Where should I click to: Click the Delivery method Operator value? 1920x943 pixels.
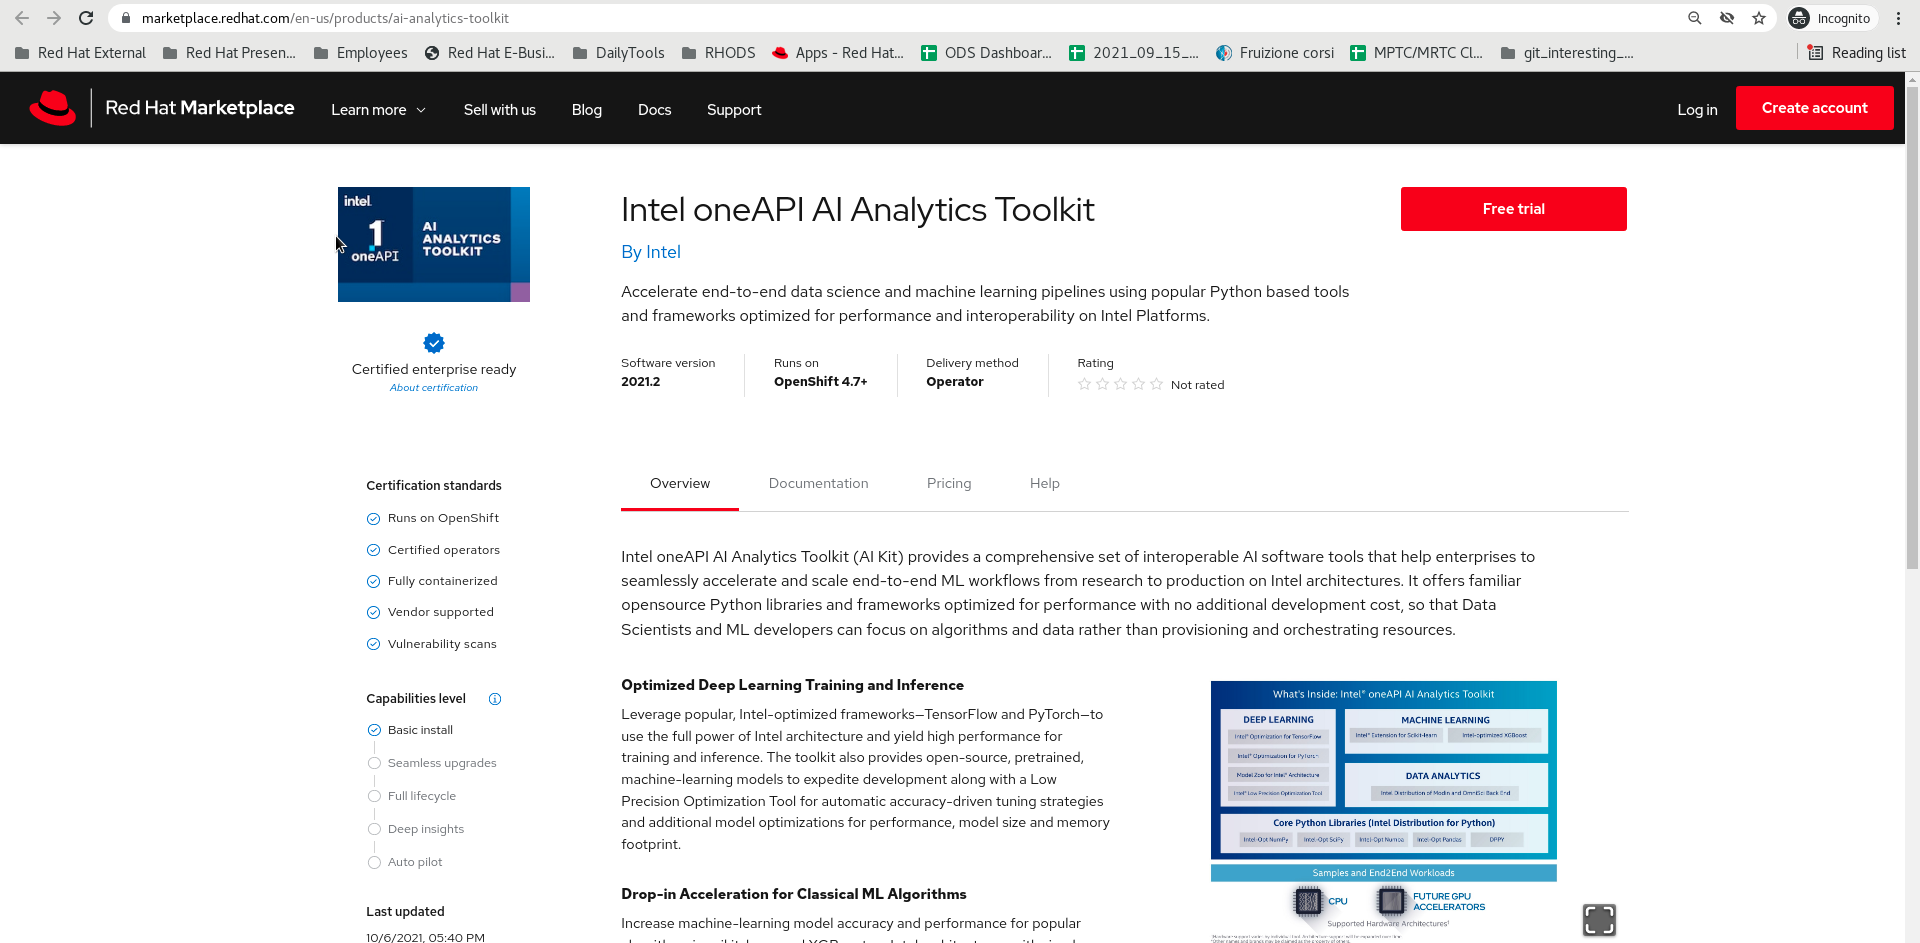(x=955, y=382)
